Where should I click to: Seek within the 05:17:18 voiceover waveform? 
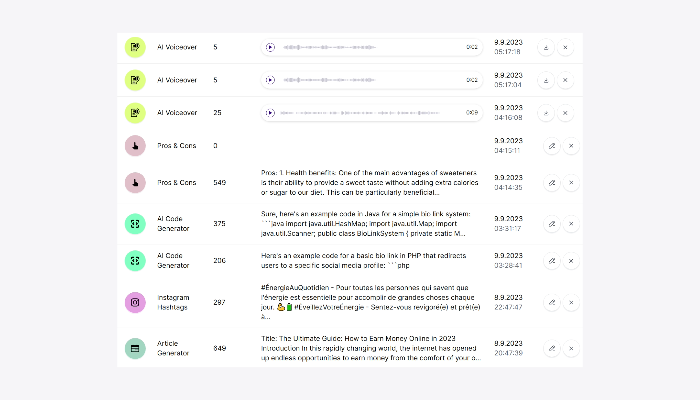point(329,47)
